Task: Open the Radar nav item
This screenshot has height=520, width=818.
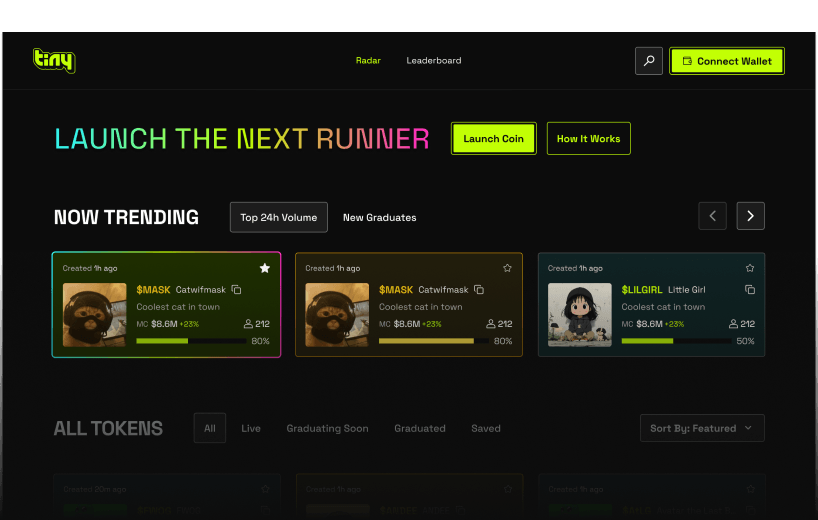Action: [368, 61]
